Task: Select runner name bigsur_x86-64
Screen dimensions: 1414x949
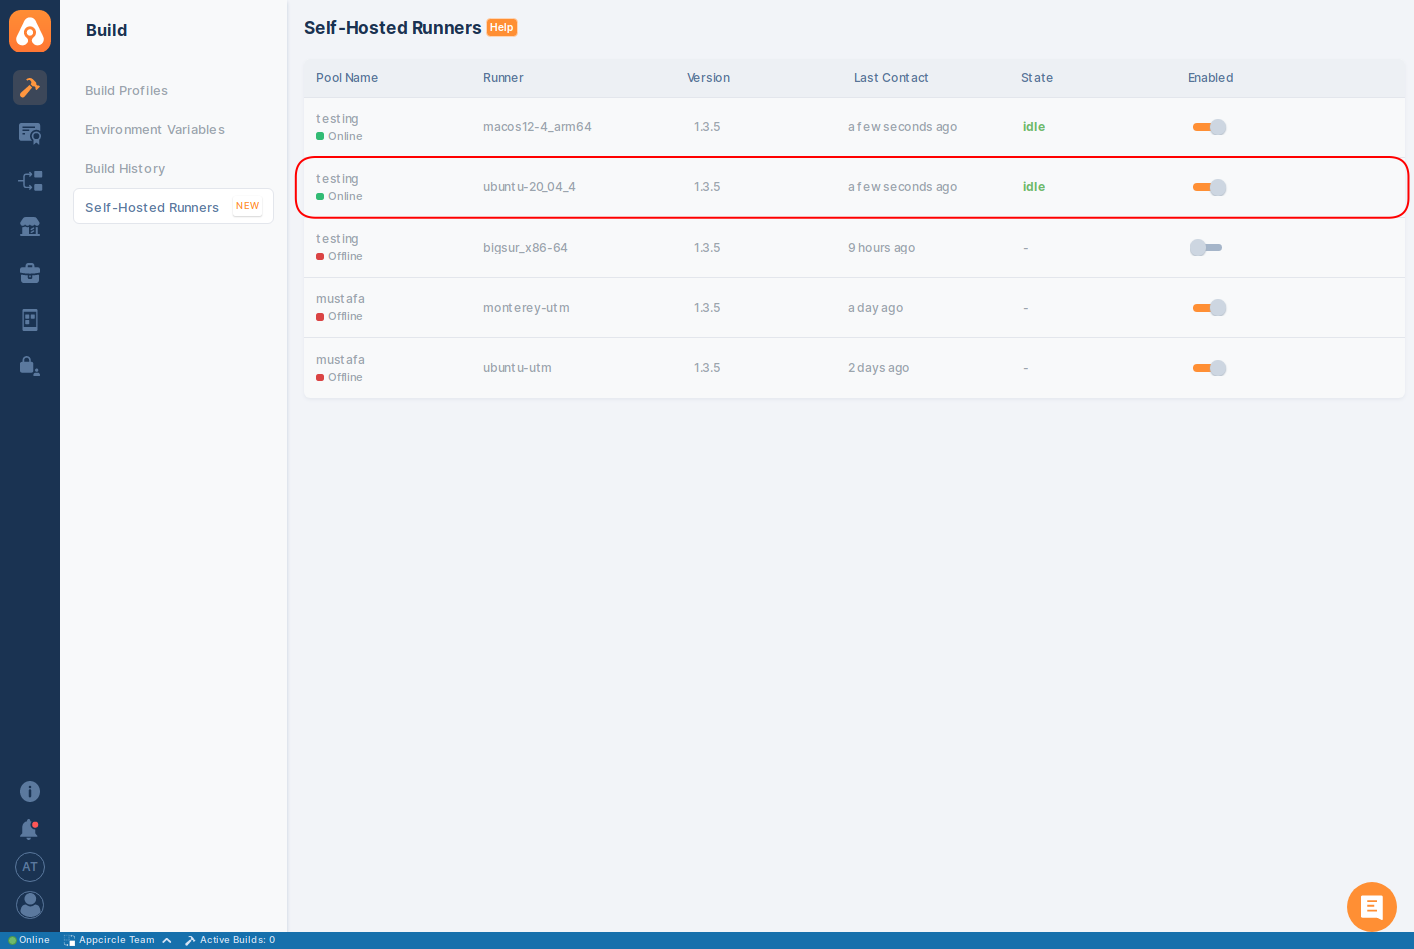Action: [525, 248]
